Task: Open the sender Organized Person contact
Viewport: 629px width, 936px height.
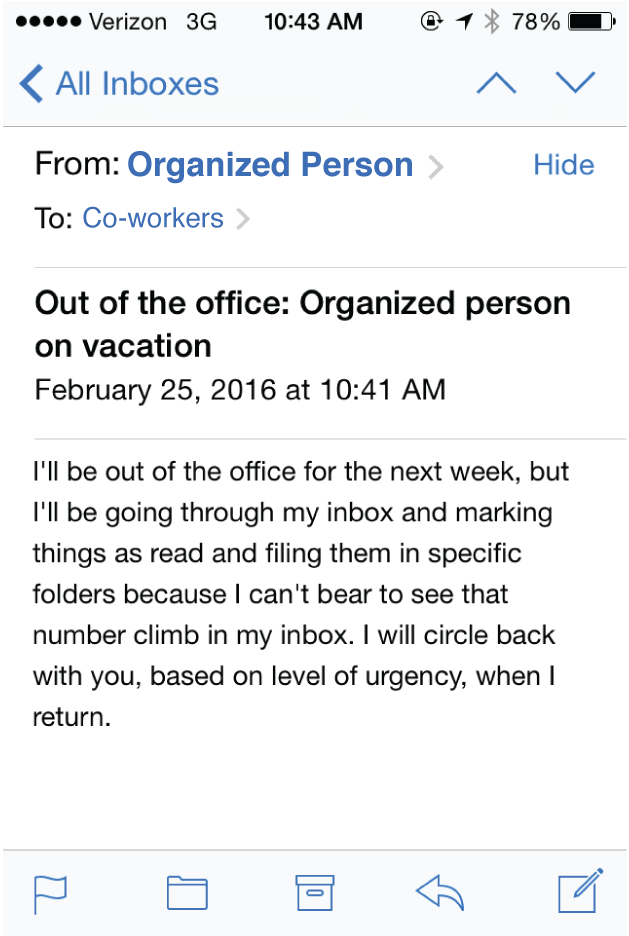Action: click(270, 165)
